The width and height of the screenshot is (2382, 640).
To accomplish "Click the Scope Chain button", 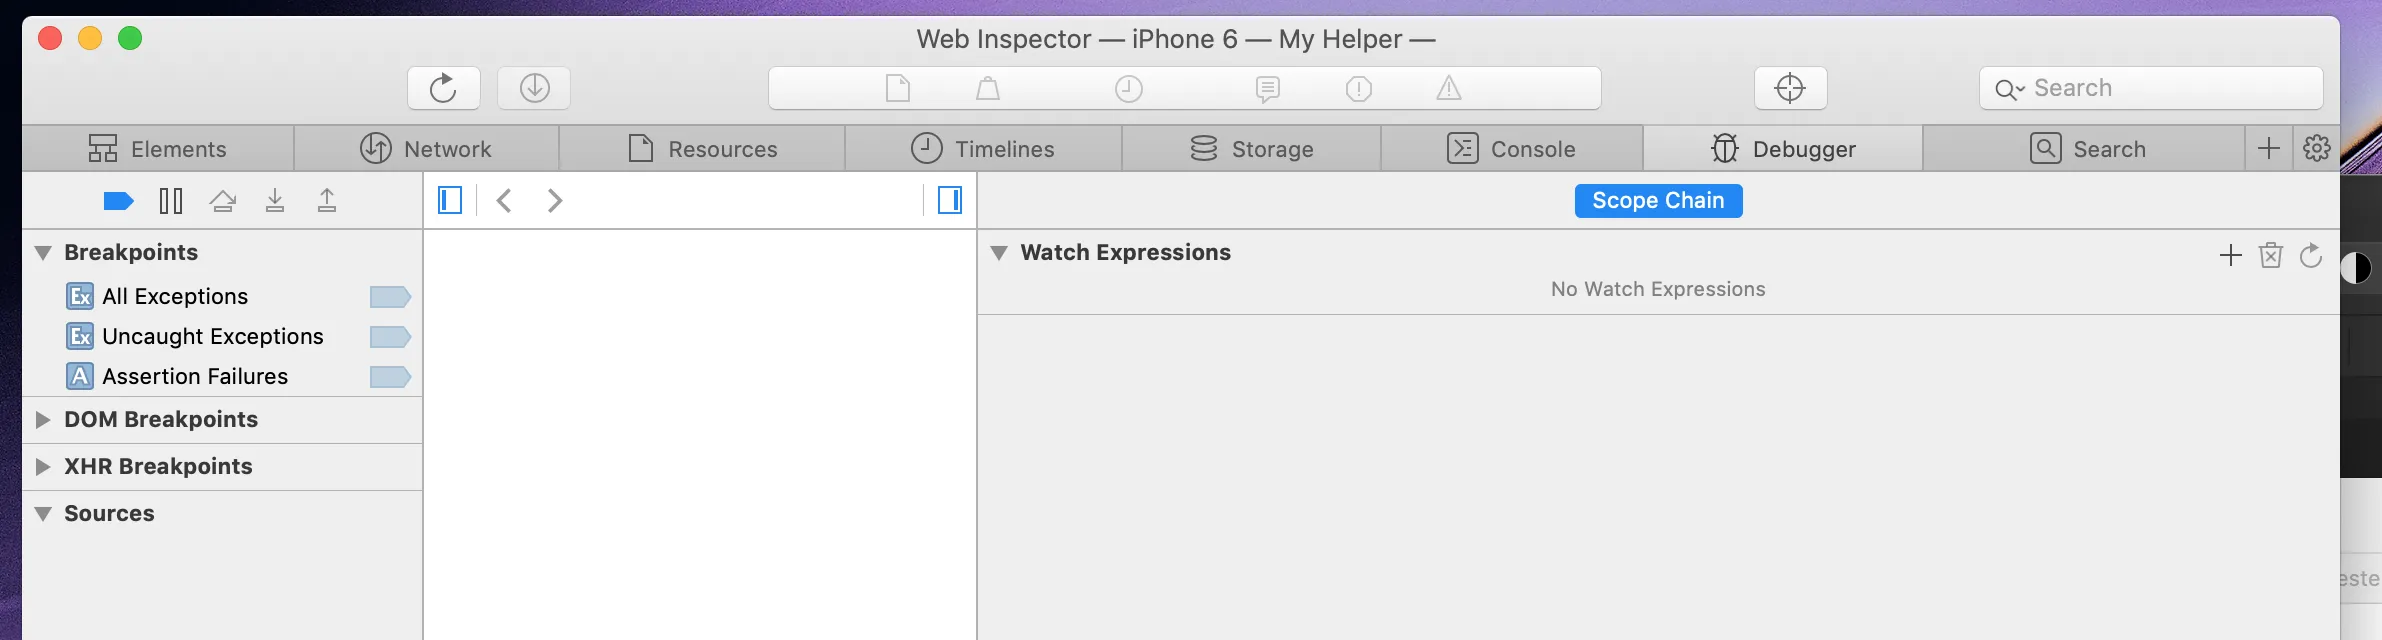I will coord(1658,201).
